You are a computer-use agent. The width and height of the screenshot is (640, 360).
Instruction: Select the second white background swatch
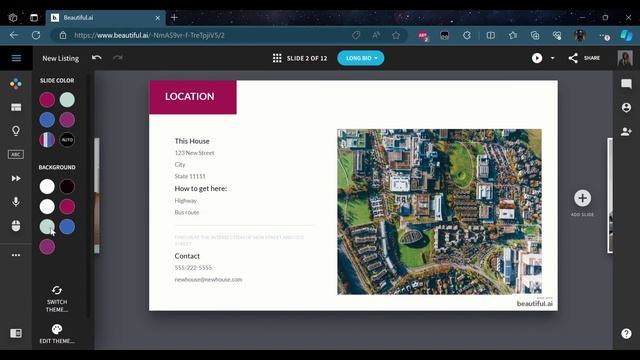coord(47,207)
